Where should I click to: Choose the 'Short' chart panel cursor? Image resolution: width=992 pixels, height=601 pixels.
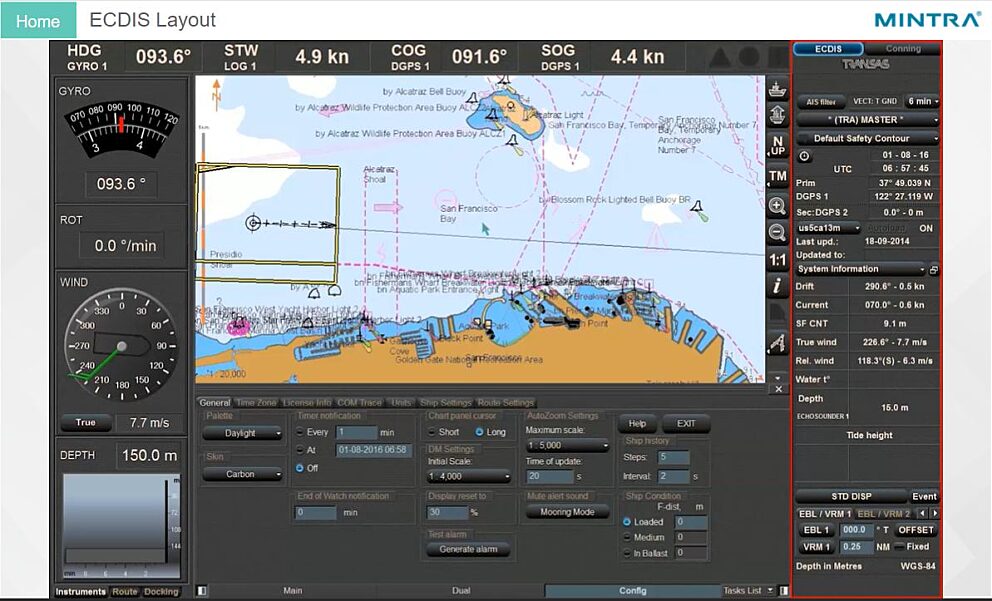431,432
